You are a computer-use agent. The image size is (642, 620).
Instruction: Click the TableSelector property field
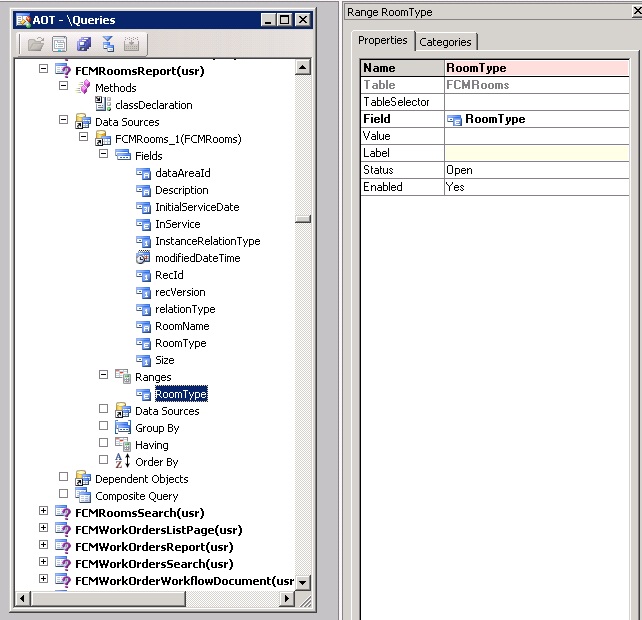[x=536, y=102]
